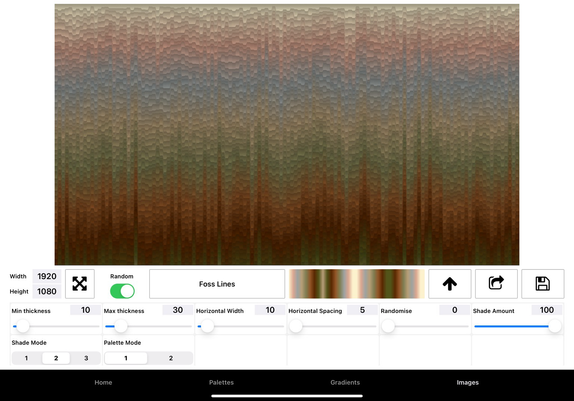This screenshot has width=574, height=401.
Task: Click the Min thickness value 10
Action: pos(86,310)
